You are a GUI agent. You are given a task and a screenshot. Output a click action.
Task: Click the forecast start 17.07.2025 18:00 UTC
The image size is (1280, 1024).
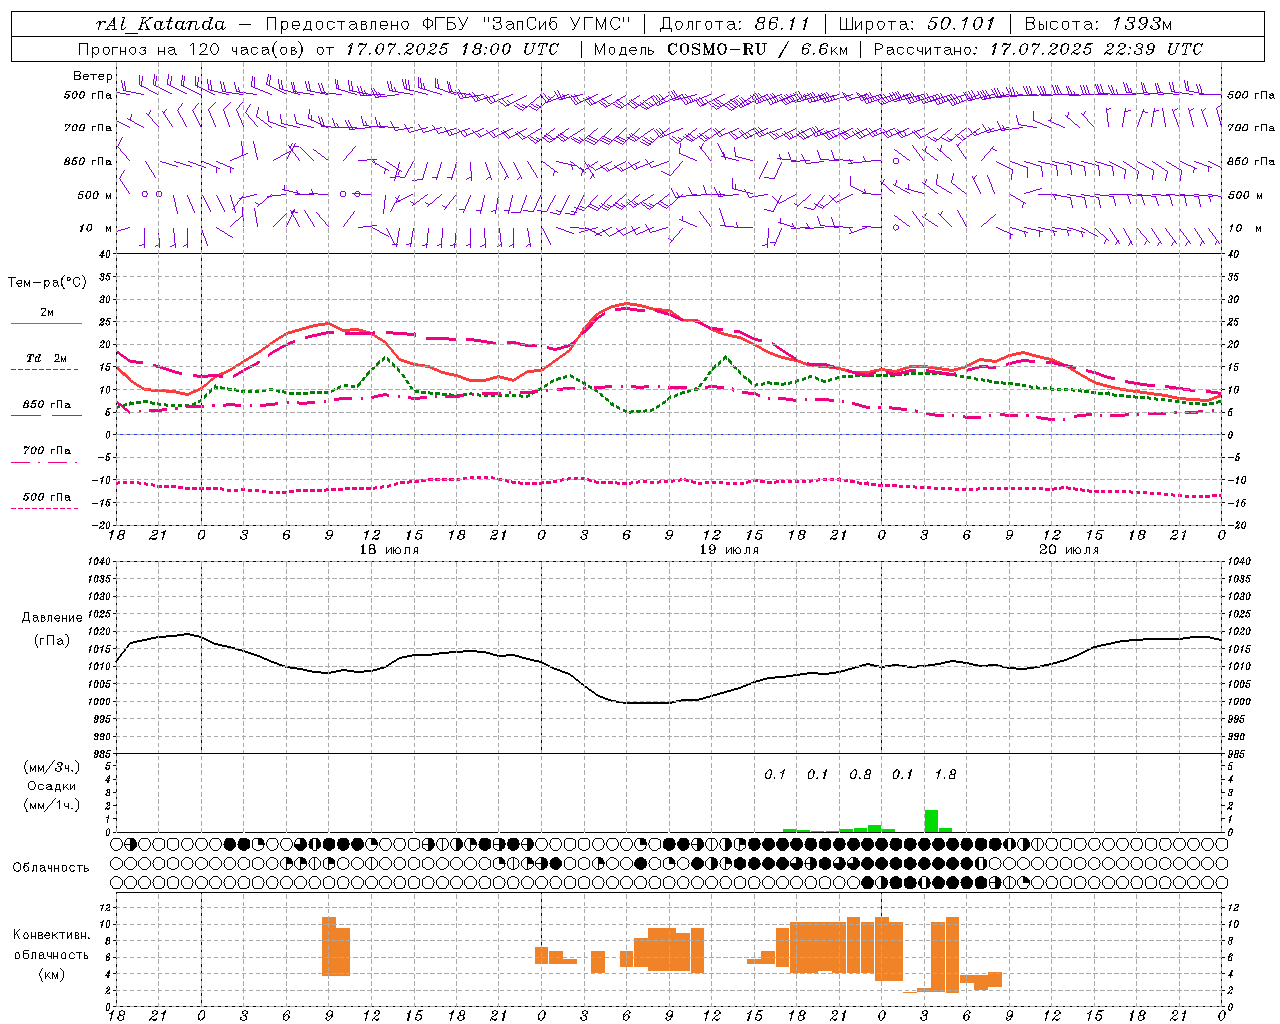coord(452,49)
